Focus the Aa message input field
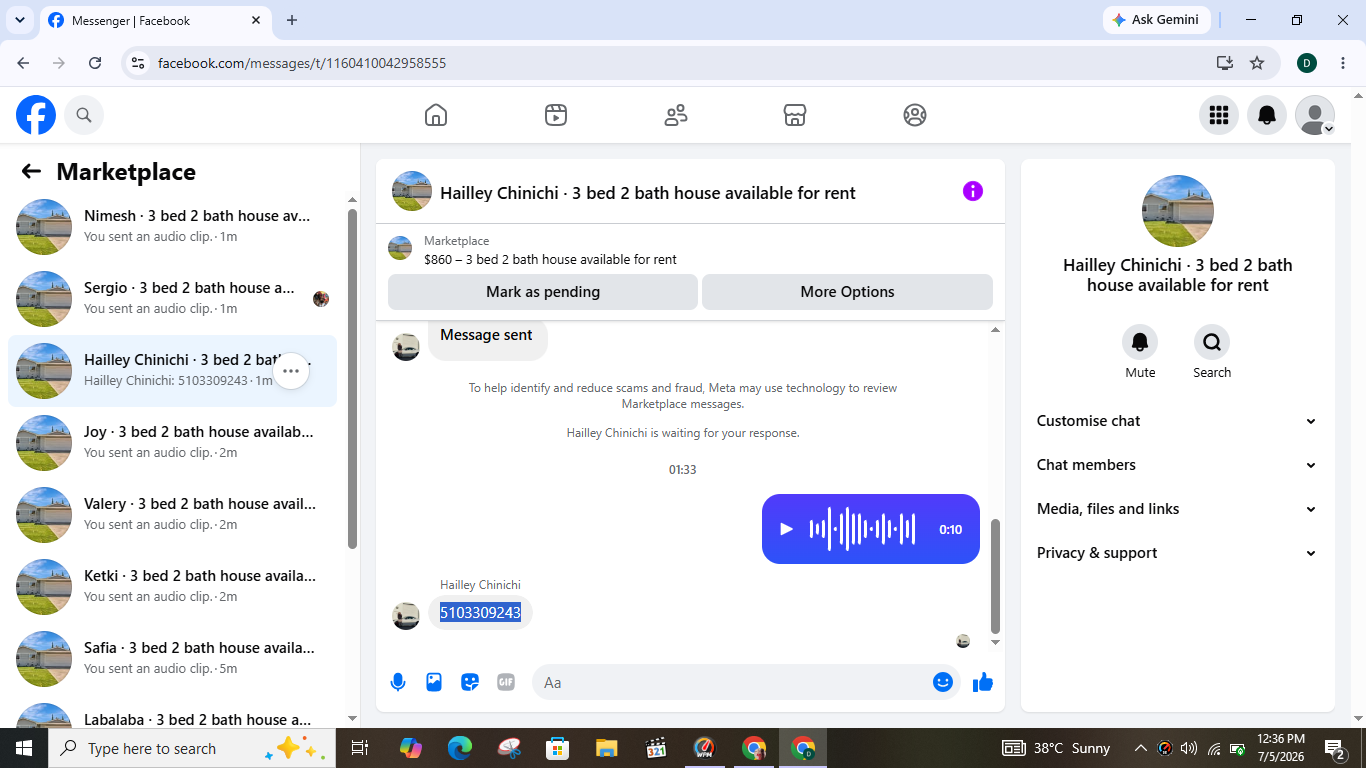 click(x=746, y=682)
